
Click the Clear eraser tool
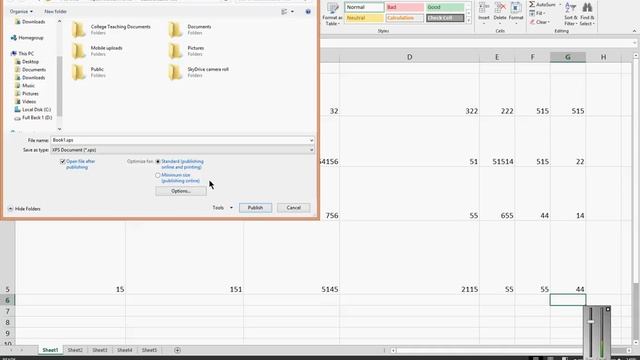point(539,22)
